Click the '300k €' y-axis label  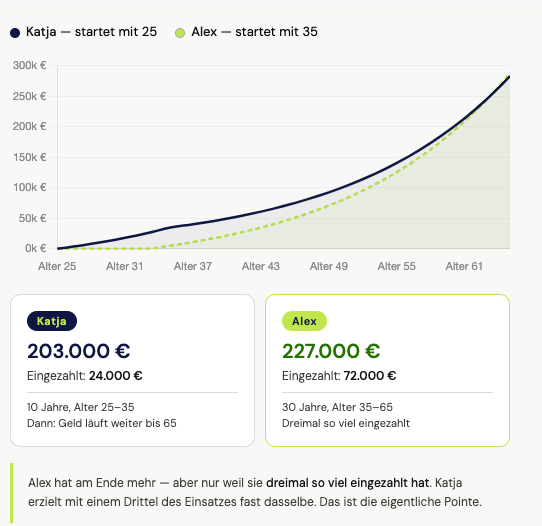pyautogui.click(x=29, y=65)
